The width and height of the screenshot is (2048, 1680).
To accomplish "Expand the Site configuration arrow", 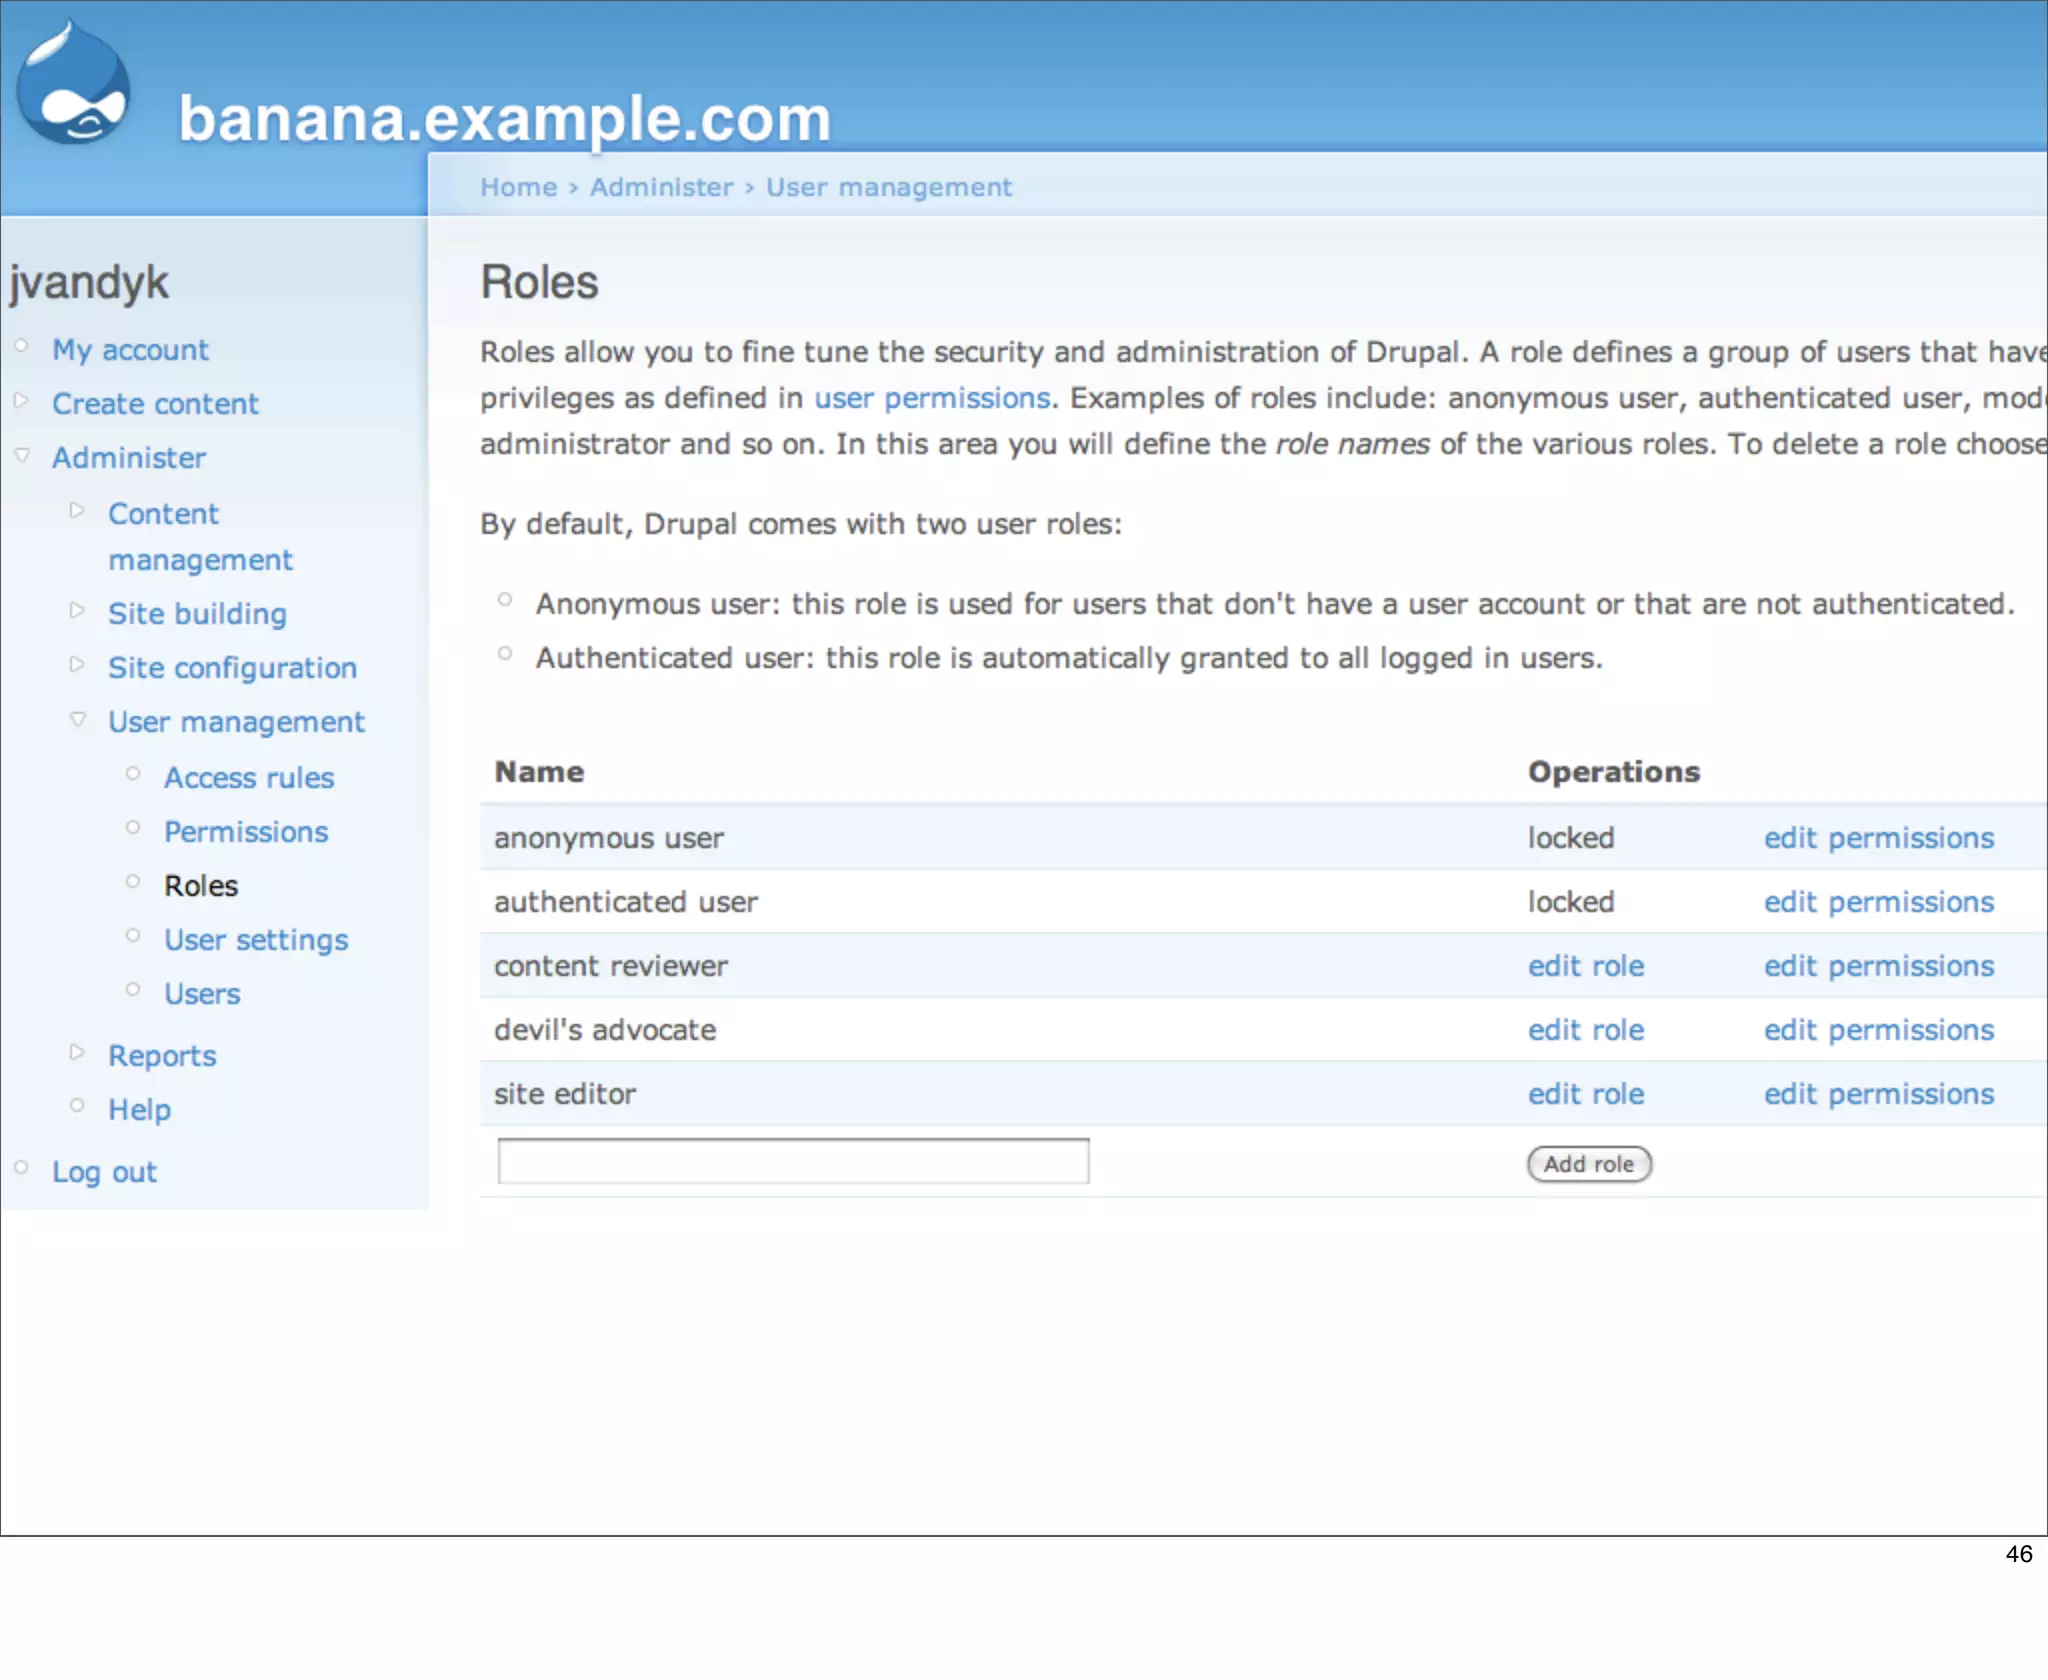I will [77, 664].
